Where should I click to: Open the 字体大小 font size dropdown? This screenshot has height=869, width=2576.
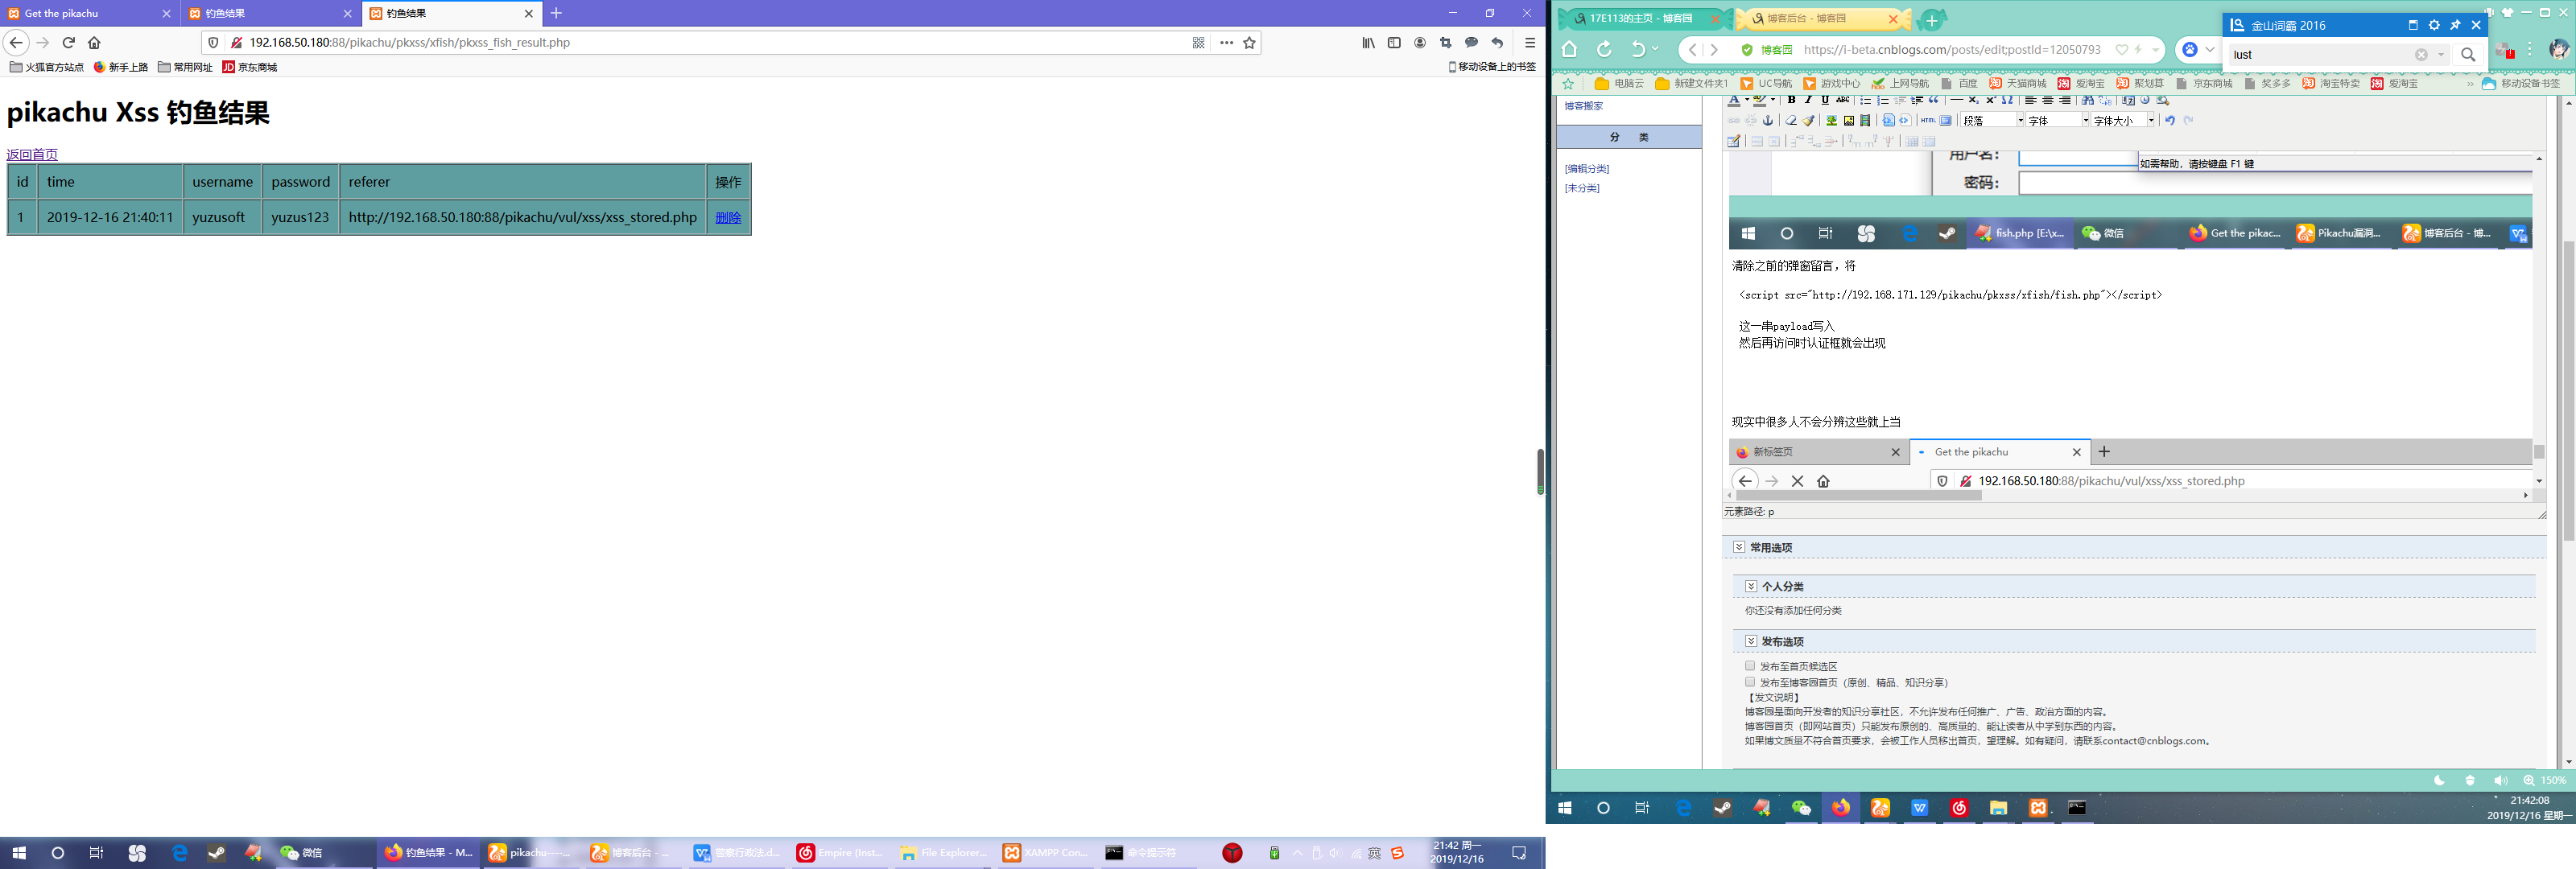2123,121
